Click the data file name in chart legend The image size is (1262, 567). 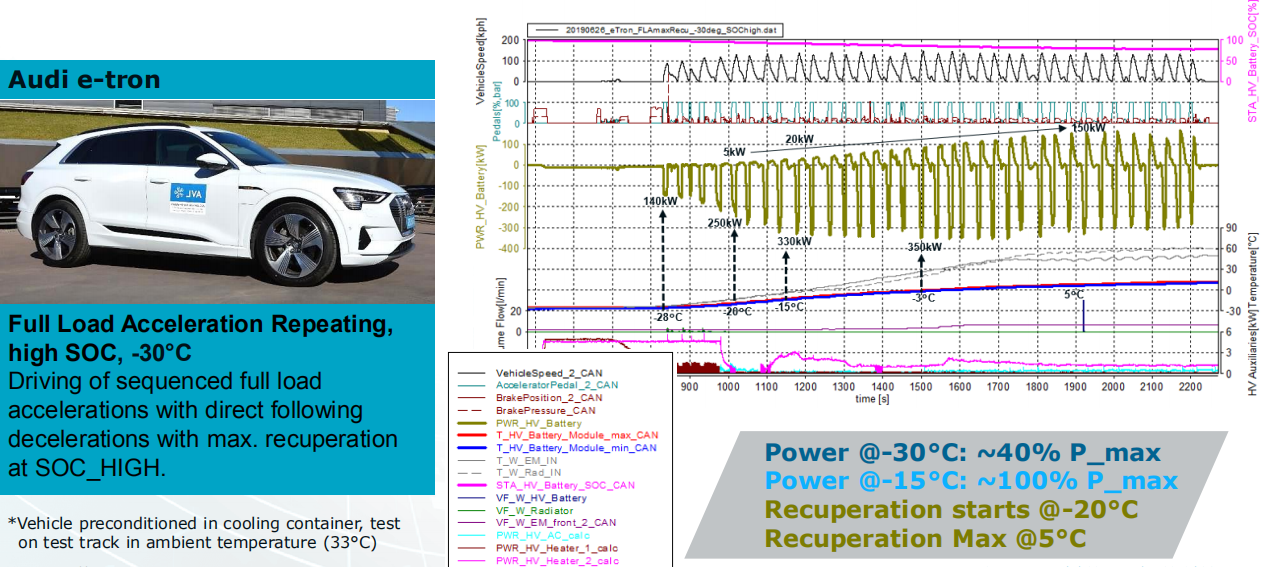coord(672,30)
